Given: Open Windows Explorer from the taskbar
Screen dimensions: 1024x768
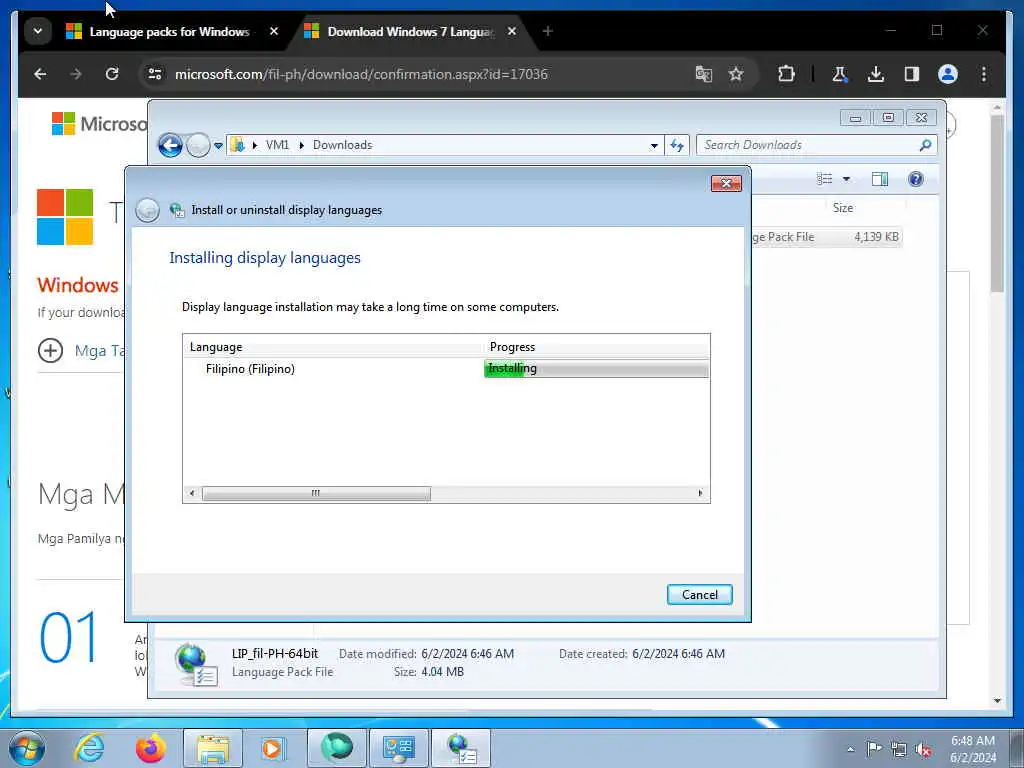Looking at the screenshot, I should [x=213, y=748].
